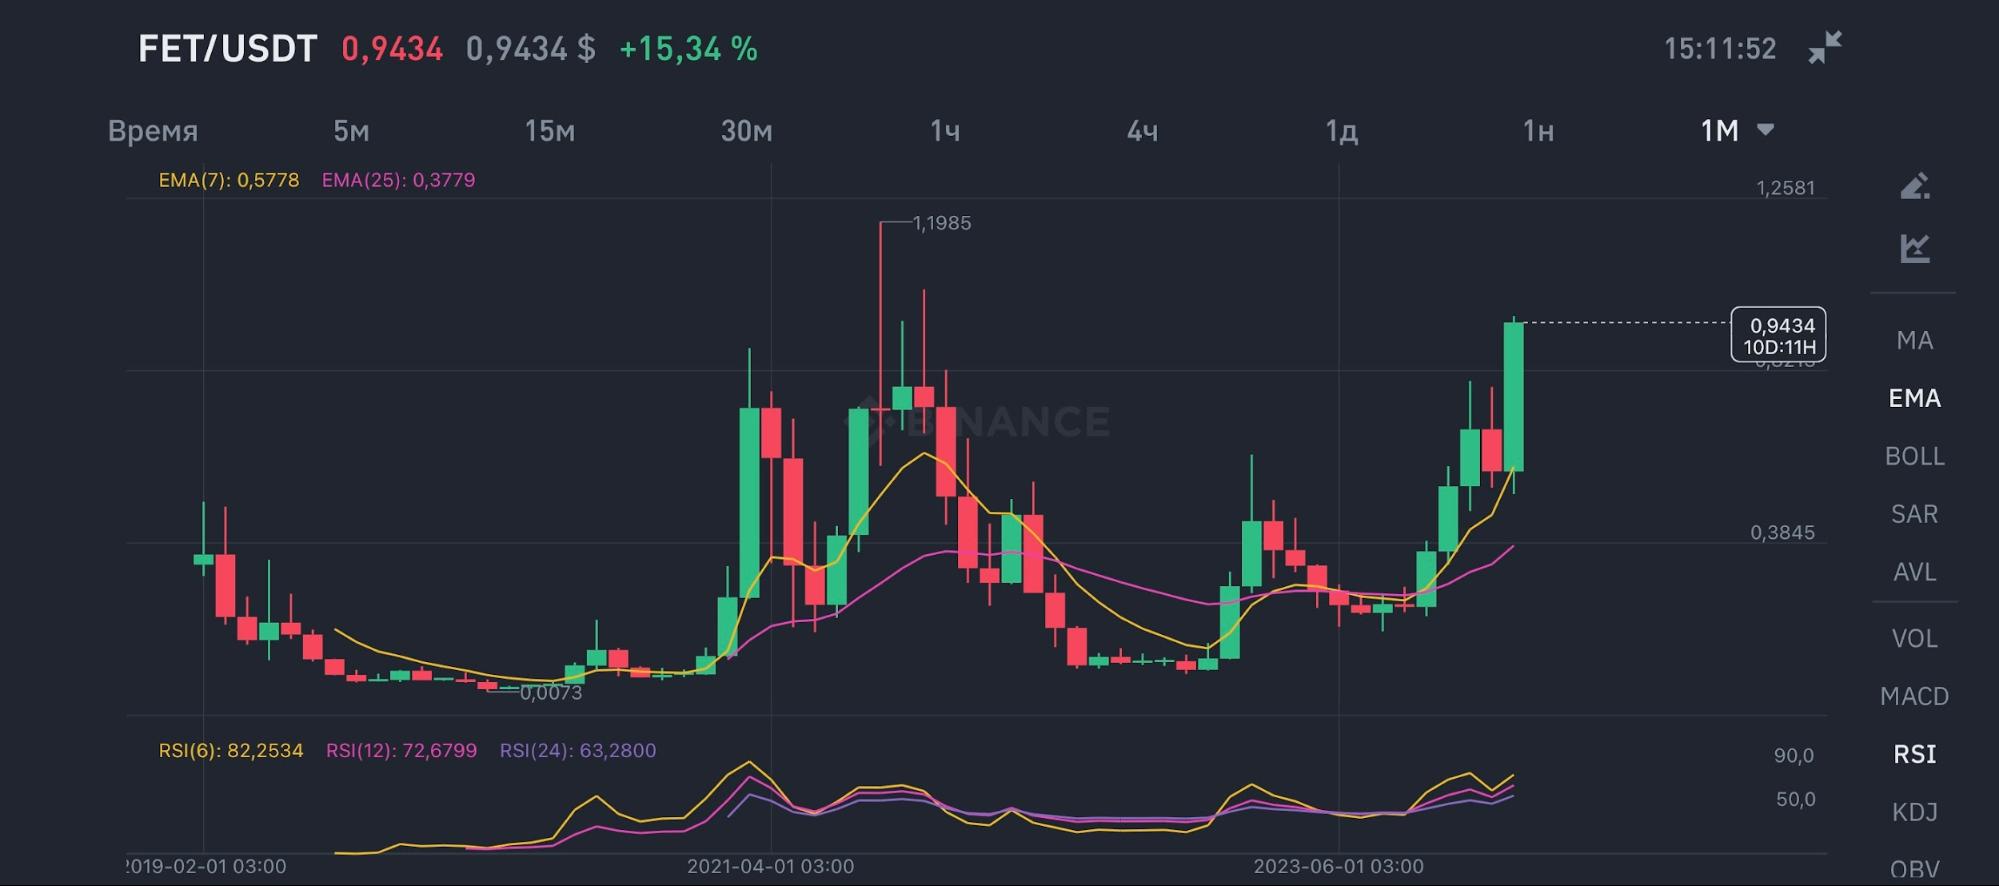Click the 0,0073 low price marker
Screen dimensions: 1999x886
[x=551, y=692]
